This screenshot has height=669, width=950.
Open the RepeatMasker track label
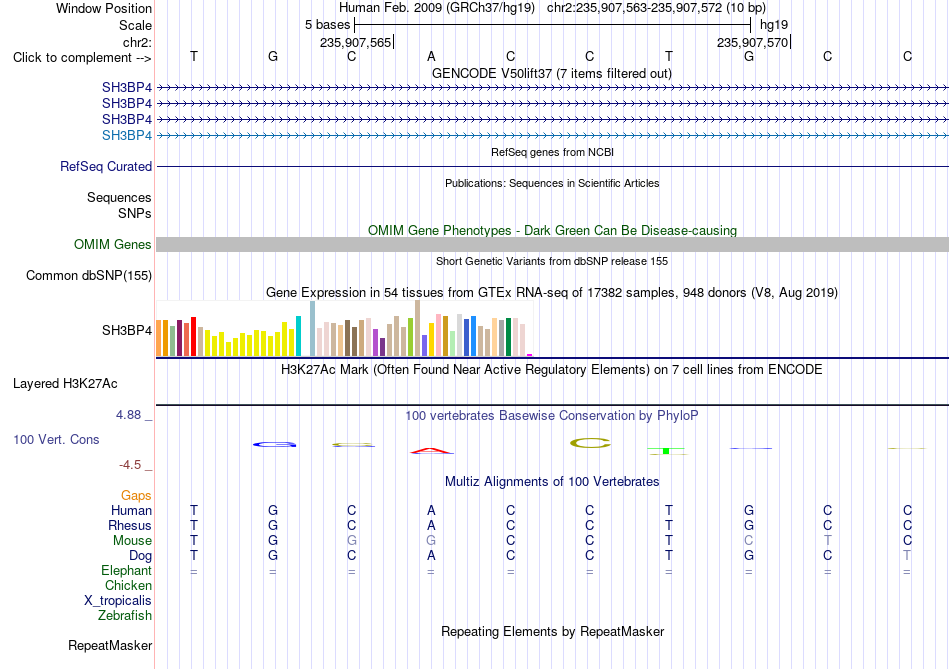click(110, 646)
